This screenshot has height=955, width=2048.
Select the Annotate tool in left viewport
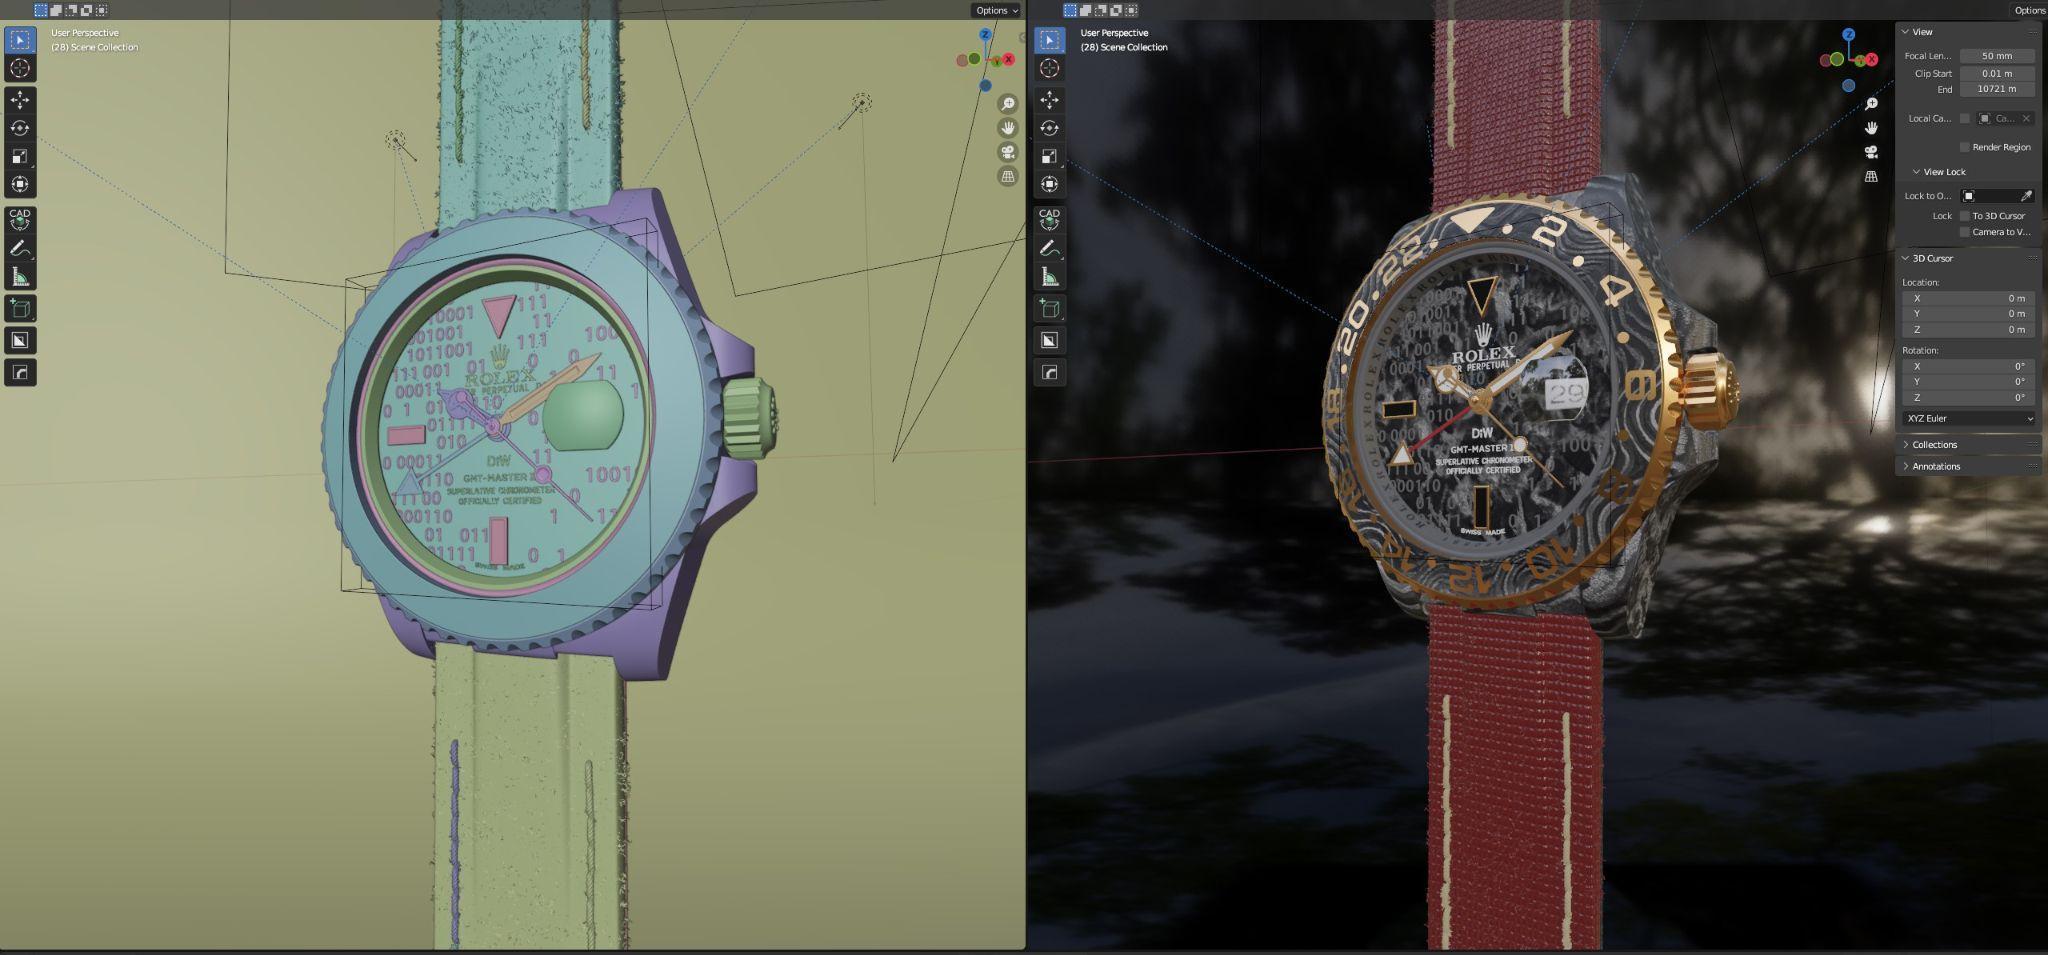click(x=20, y=248)
